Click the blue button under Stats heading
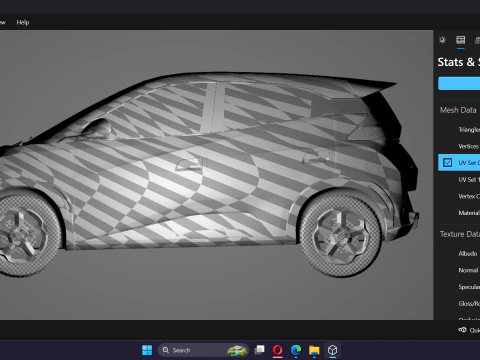This screenshot has width=480, height=360. pyautogui.click(x=459, y=83)
